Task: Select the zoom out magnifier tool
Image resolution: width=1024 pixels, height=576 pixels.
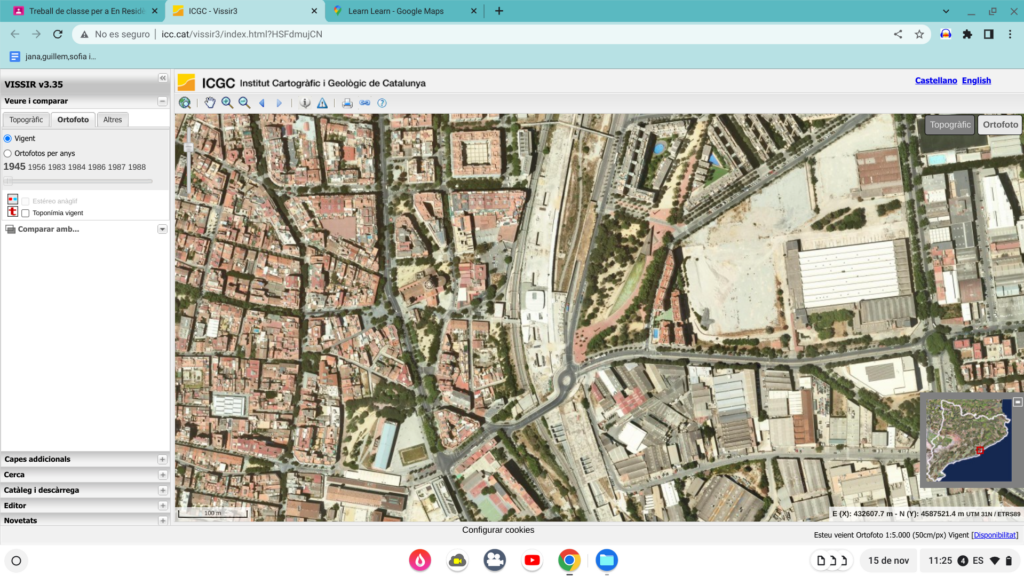Action: tap(244, 103)
